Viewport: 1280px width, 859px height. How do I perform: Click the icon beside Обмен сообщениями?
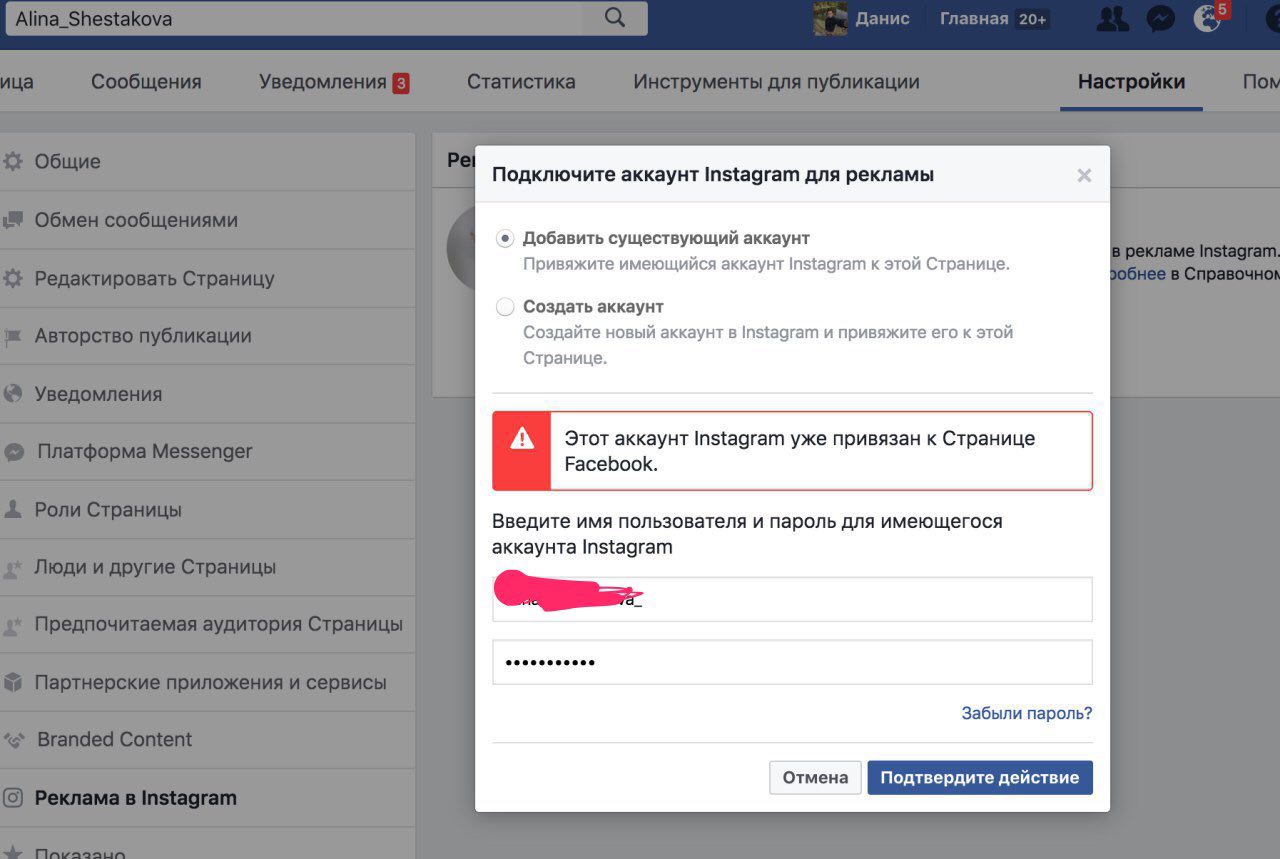click(13, 220)
